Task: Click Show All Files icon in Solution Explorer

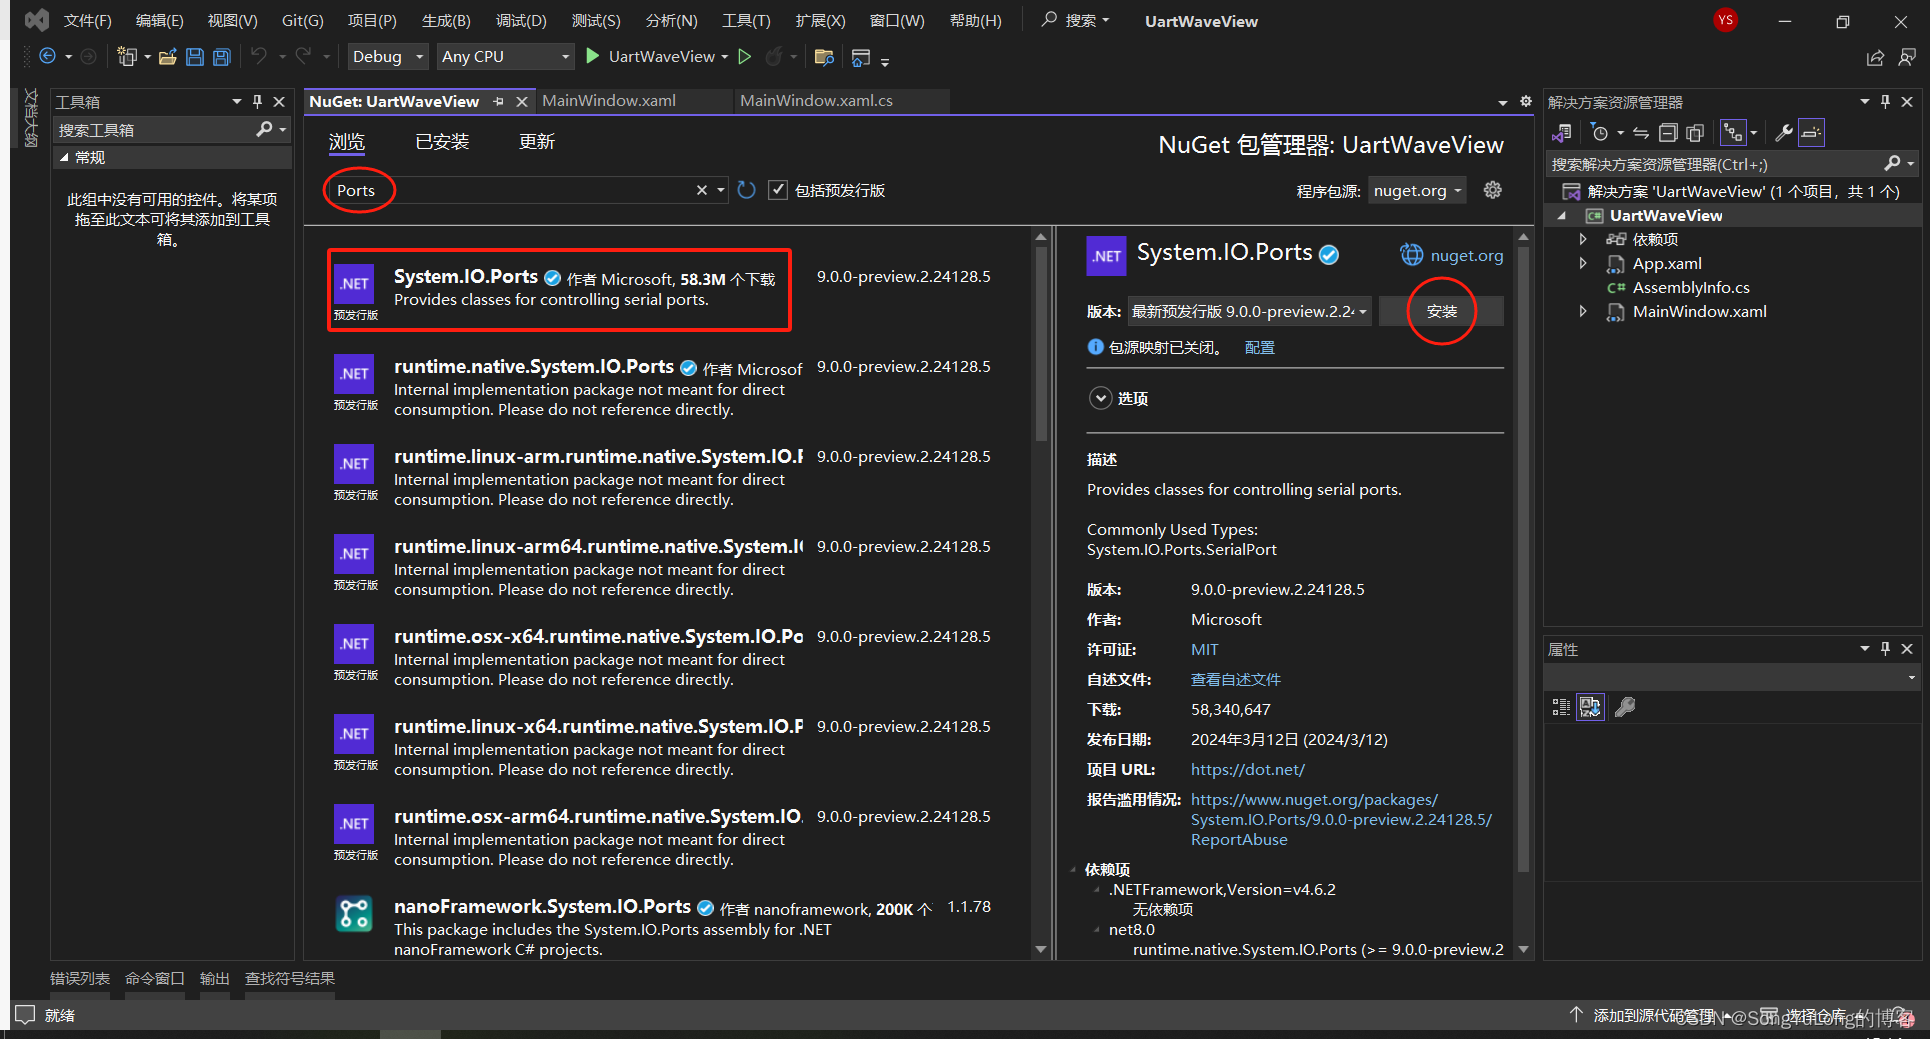Action: [x=1695, y=133]
